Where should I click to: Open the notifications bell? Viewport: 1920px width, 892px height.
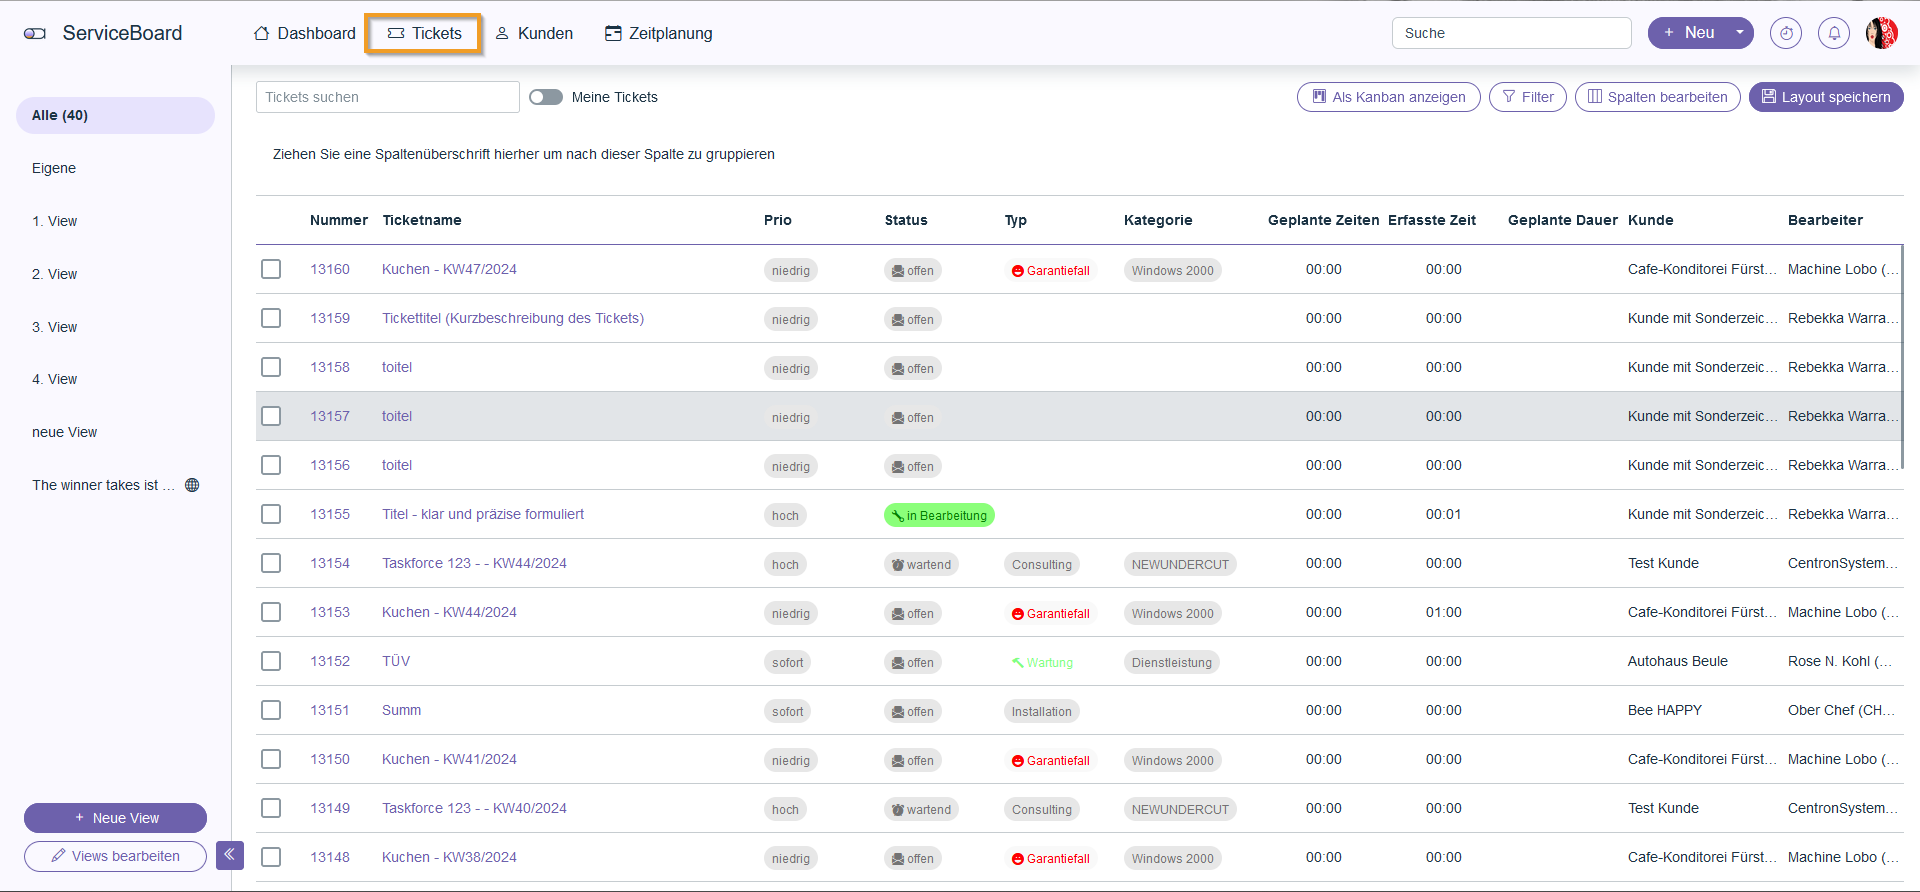1833,33
